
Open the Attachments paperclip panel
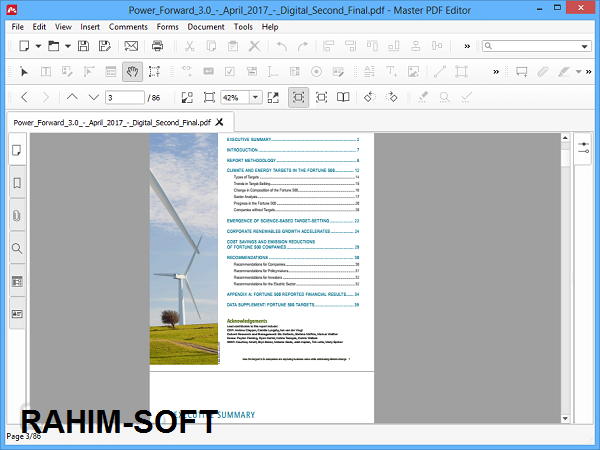tap(16, 216)
